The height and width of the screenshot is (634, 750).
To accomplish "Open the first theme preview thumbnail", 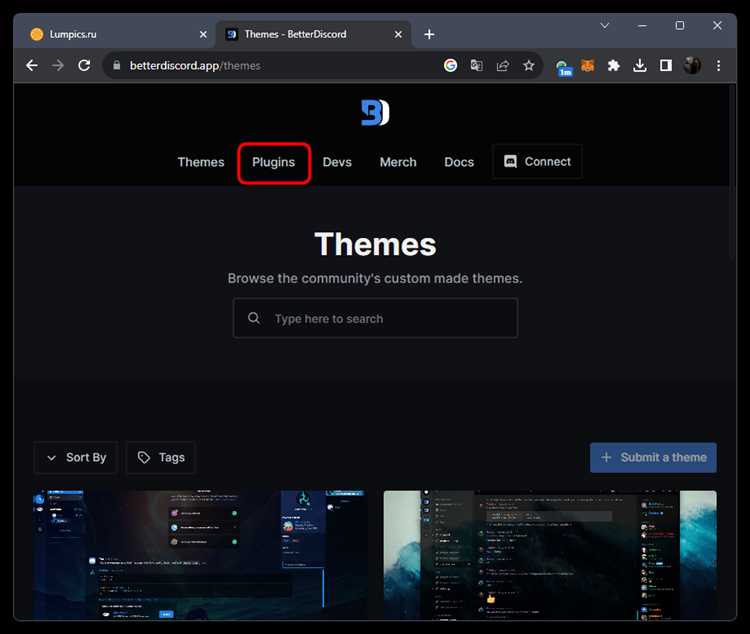I will click(200, 555).
